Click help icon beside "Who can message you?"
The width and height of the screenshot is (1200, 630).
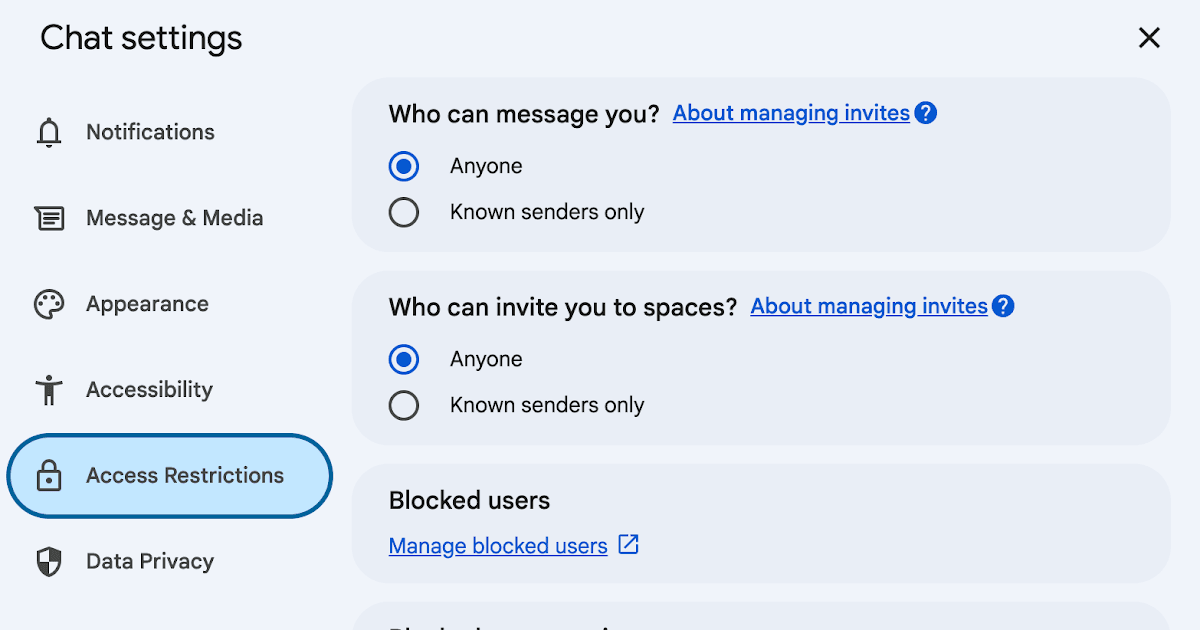click(x=926, y=113)
